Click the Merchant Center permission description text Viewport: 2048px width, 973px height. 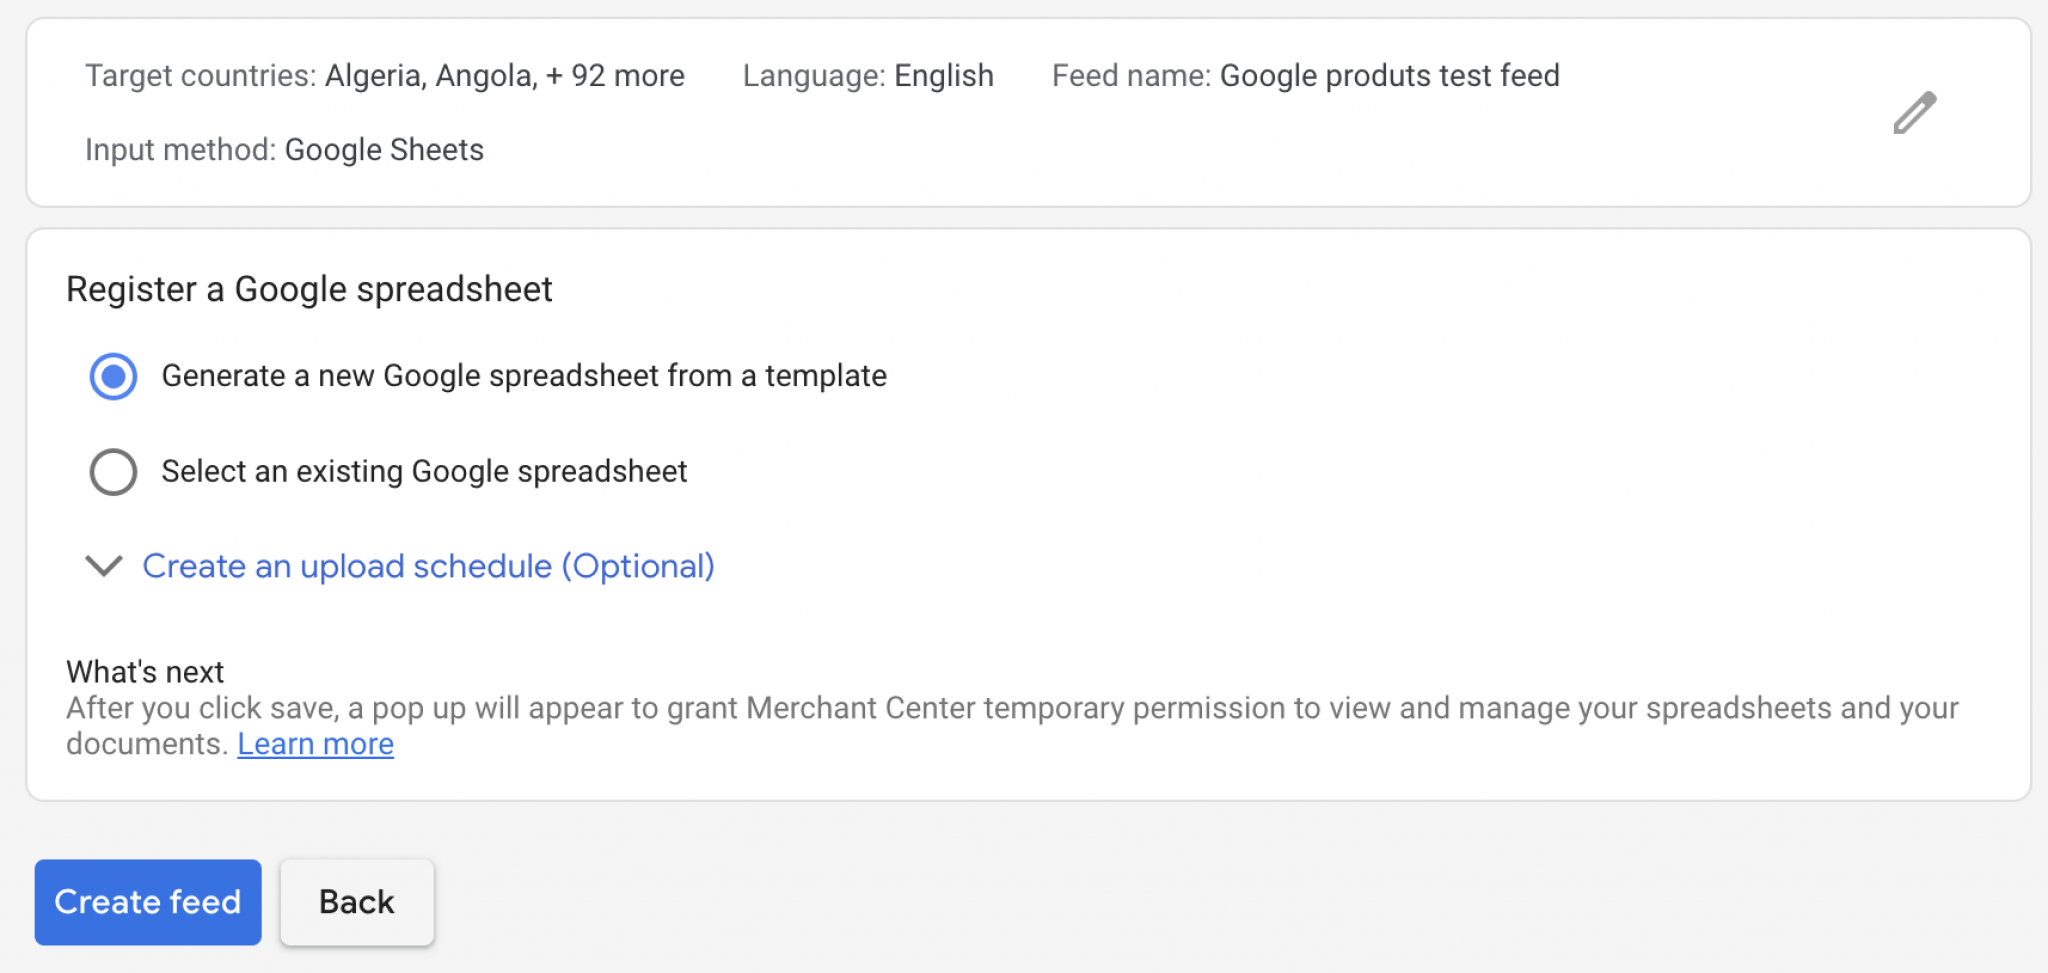1010,709
